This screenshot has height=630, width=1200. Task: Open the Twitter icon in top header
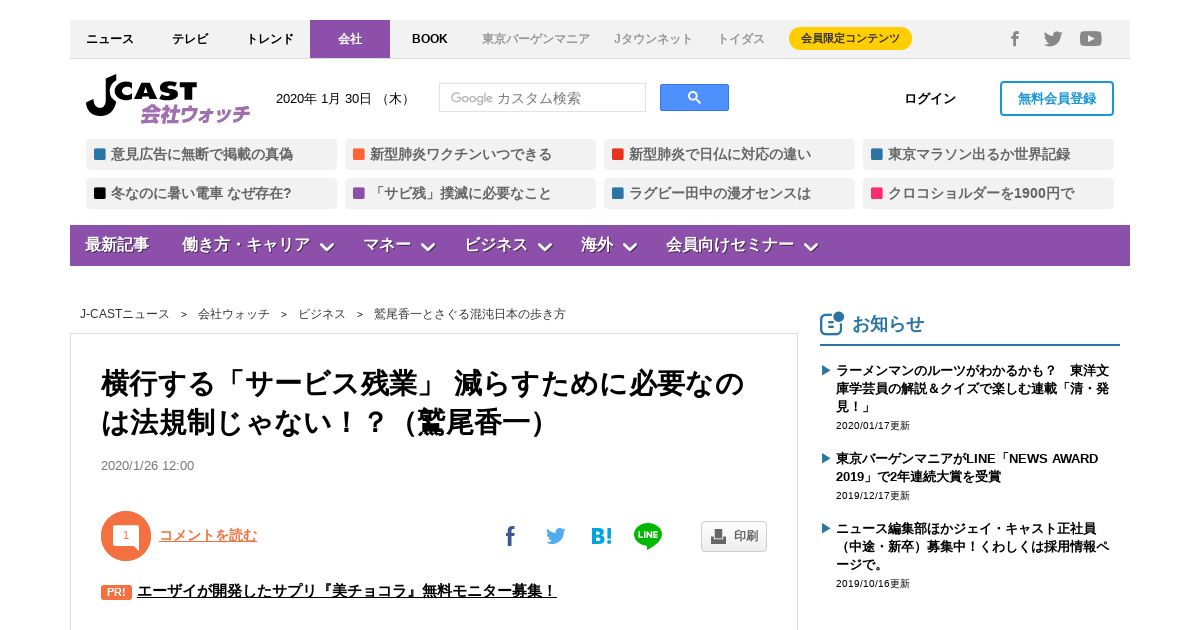tap(1053, 39)
